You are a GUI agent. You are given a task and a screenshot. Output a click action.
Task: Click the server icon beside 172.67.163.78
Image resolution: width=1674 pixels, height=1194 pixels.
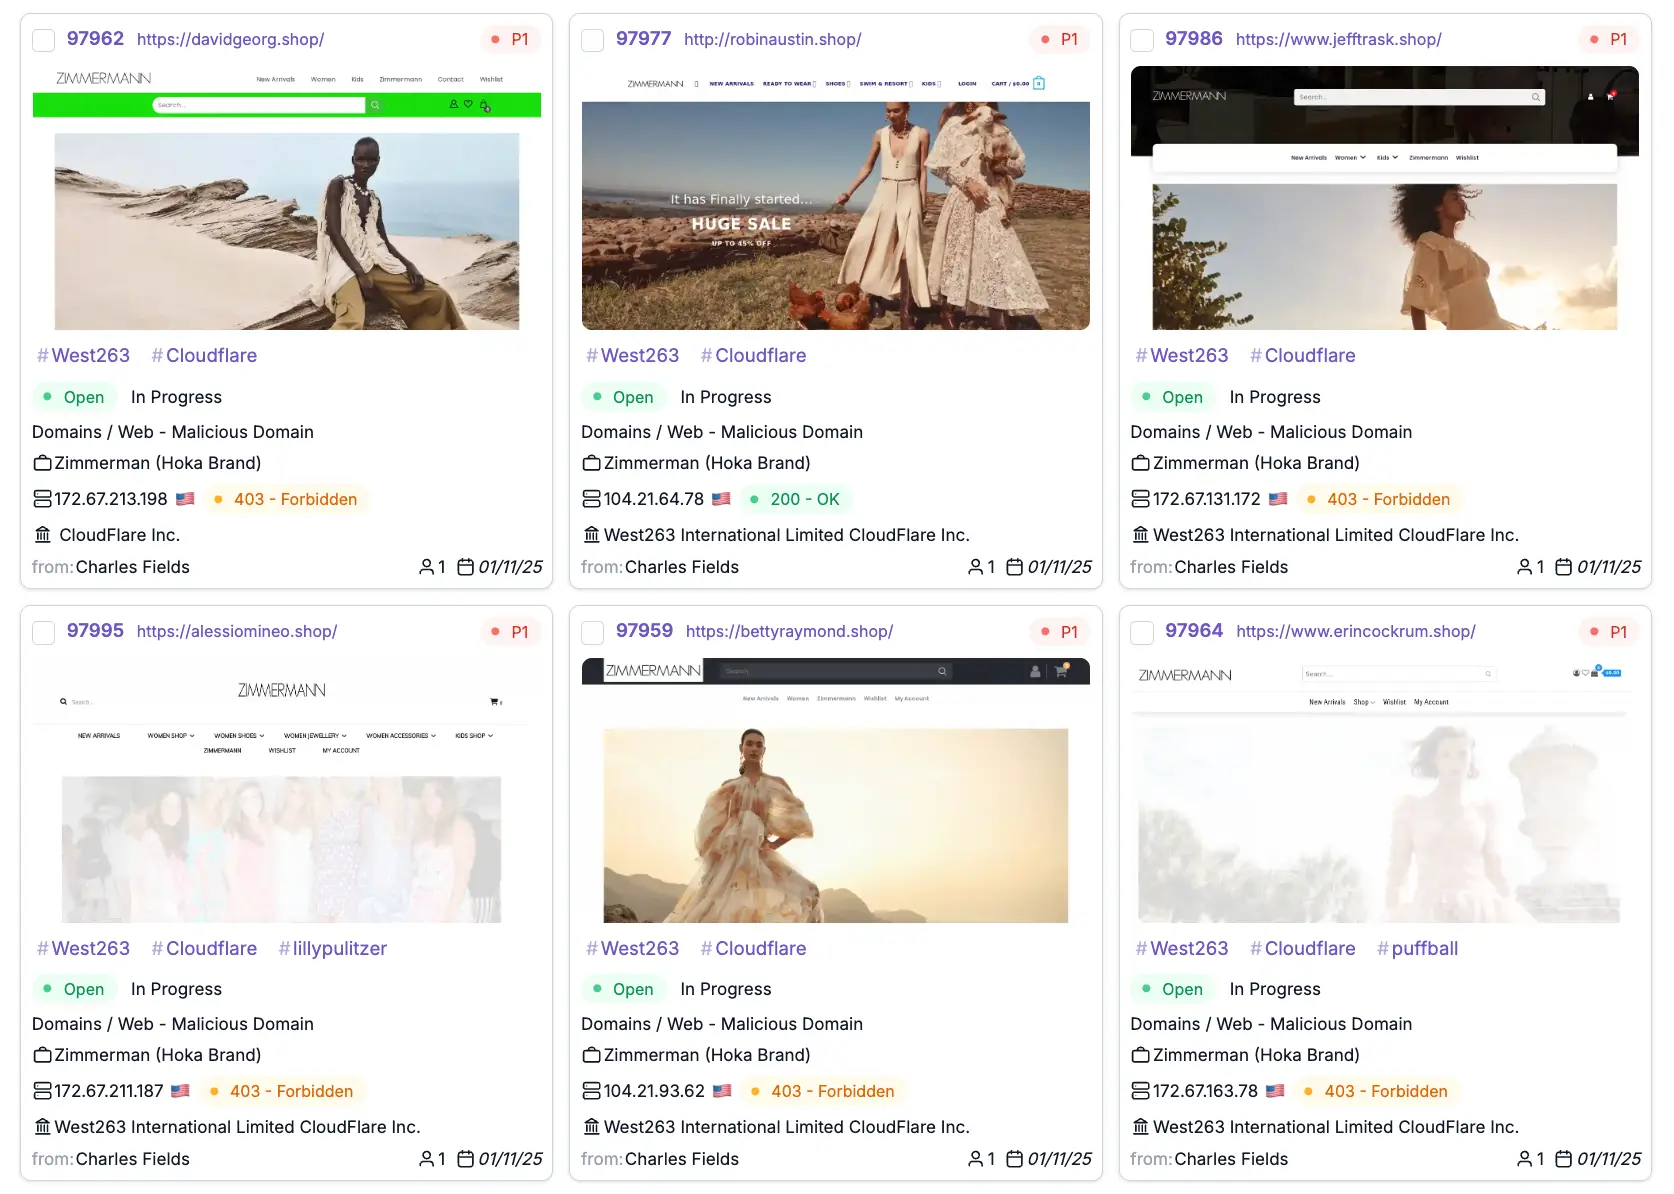pyautogui.click(x=1140, y=1091)
